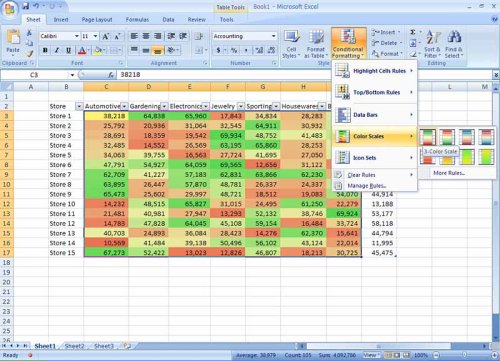Screen dimensions: 500x361
Task: Choose the first green-yellow-red color scale swatch
Action: click(x=427, y=137)
